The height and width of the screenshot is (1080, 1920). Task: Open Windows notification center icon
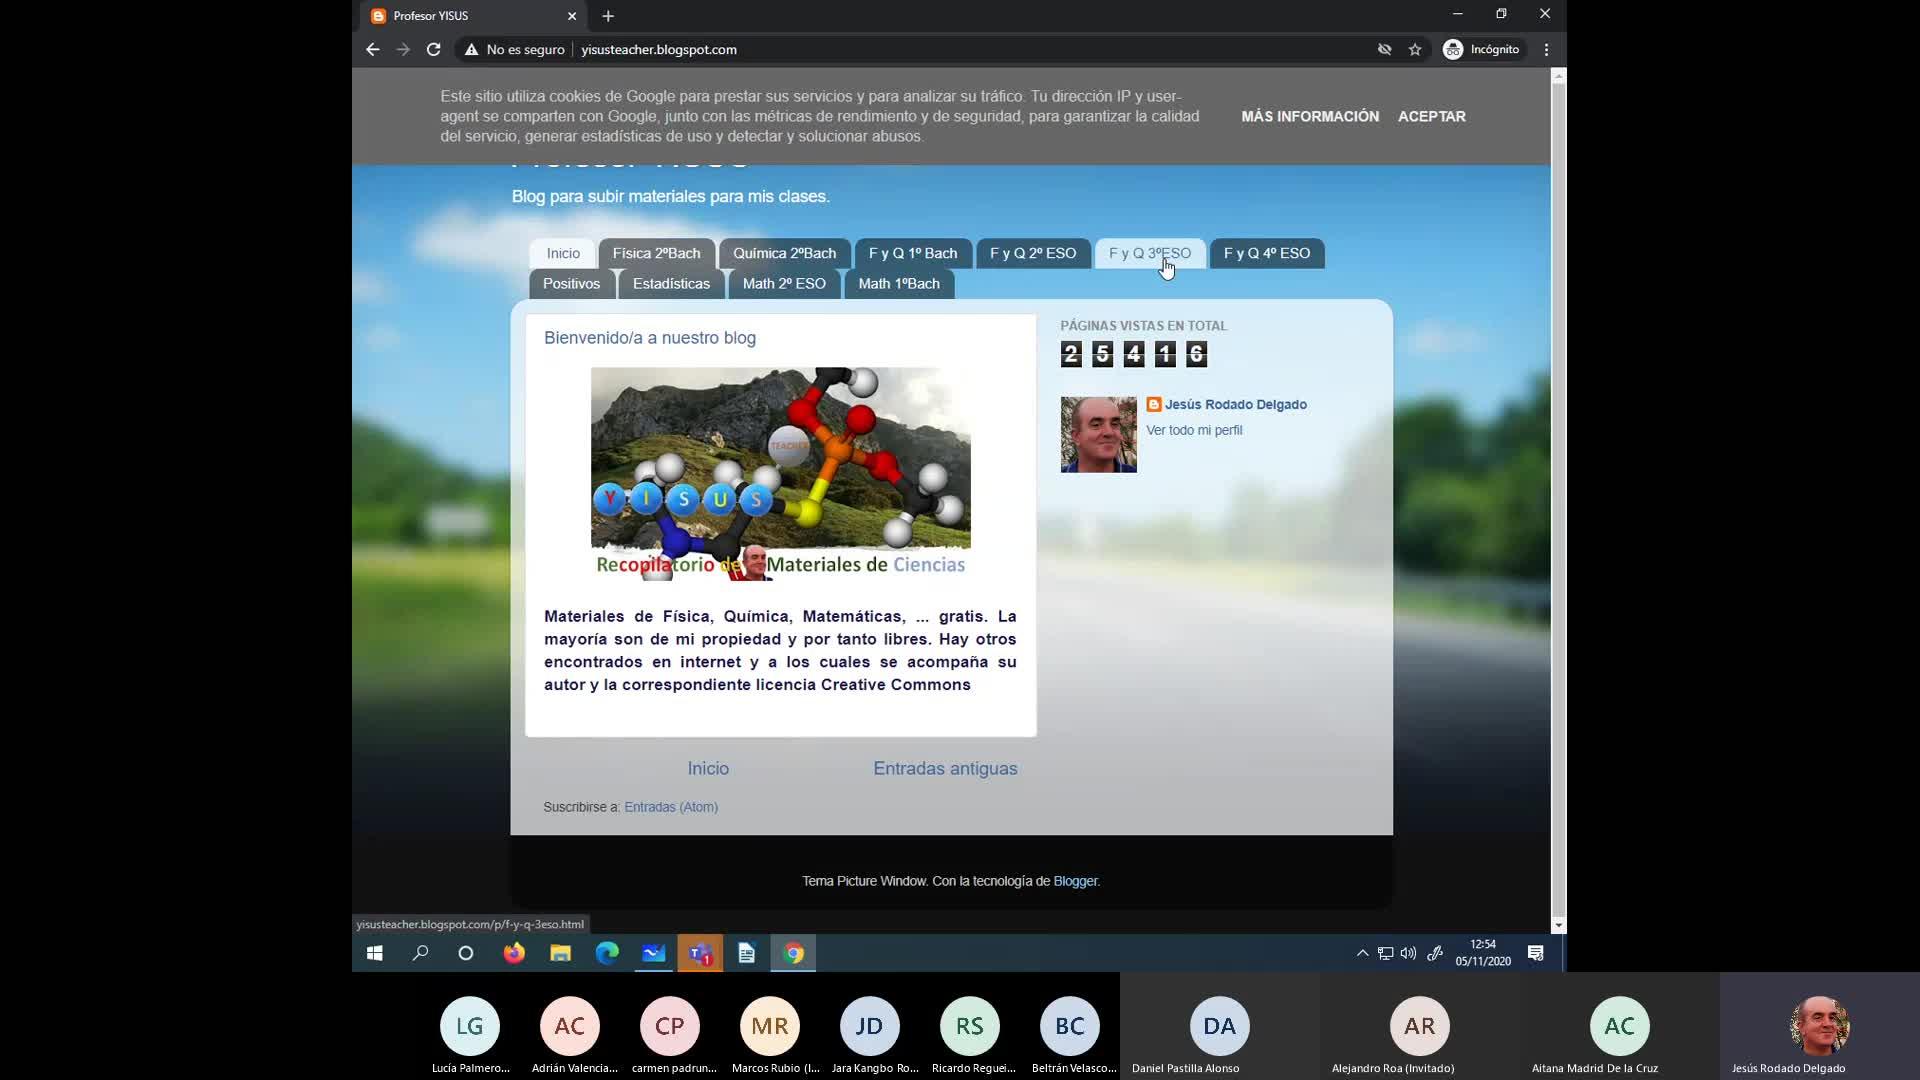coord(1535,953)
